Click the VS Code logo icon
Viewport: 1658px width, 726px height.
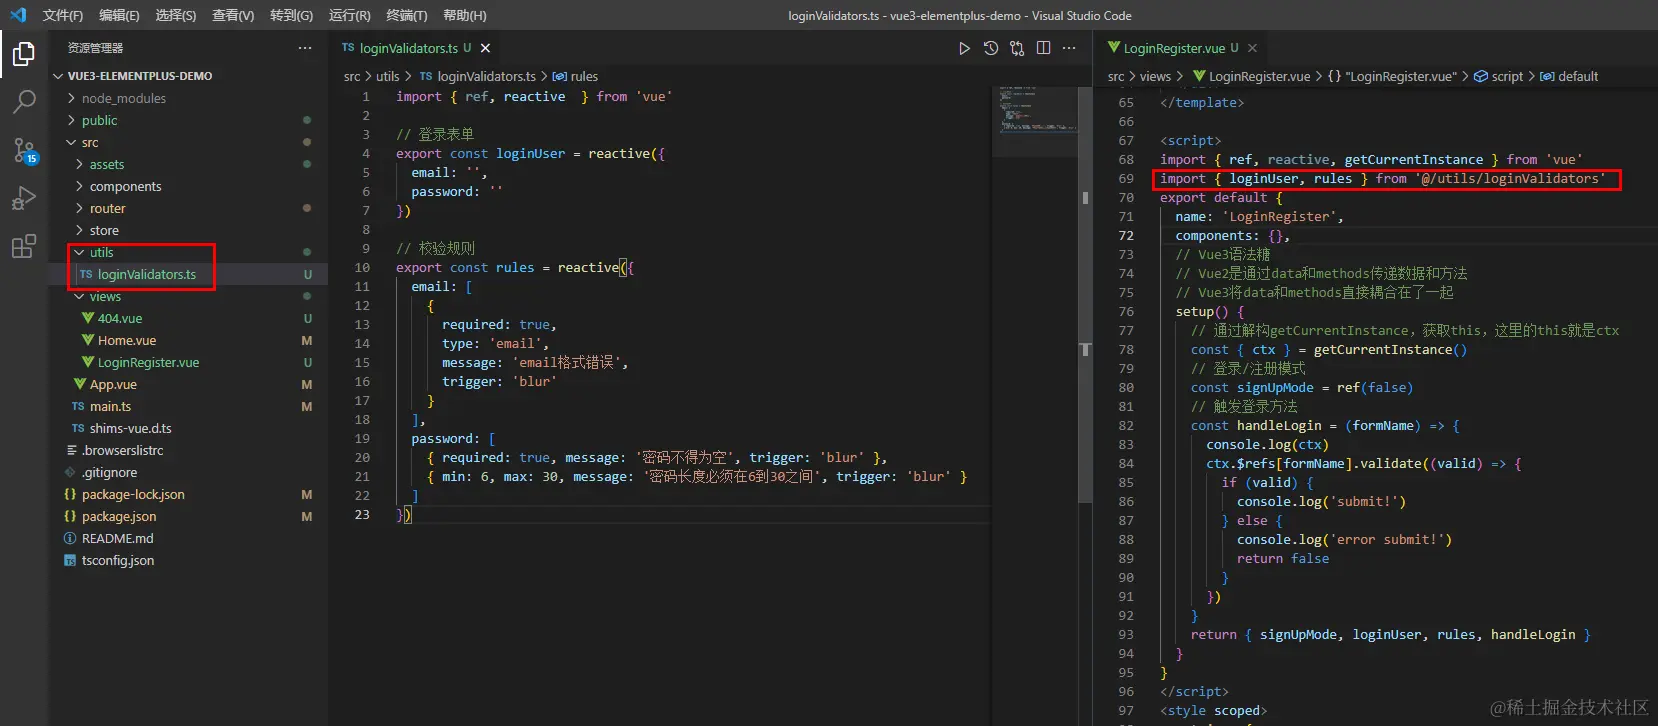(x=17, y=15)
